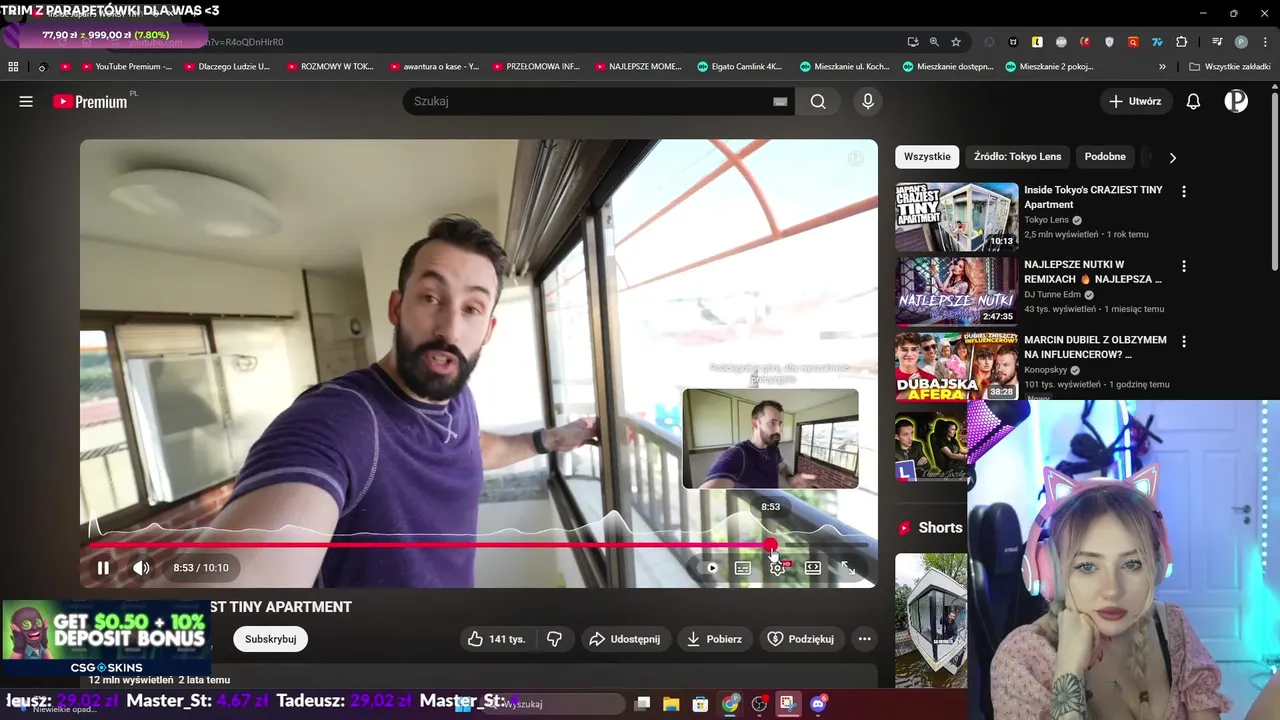The image size is (1280, 720).
Task: Mute the video volume
Action: click(141, 568)
